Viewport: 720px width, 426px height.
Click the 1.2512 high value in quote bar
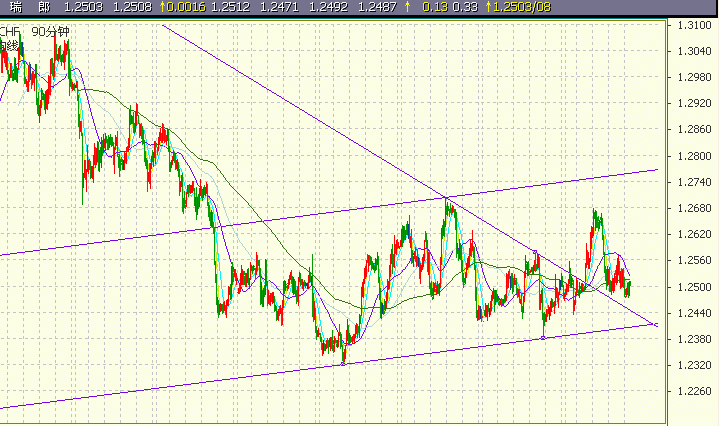click(x=231, y=7)
